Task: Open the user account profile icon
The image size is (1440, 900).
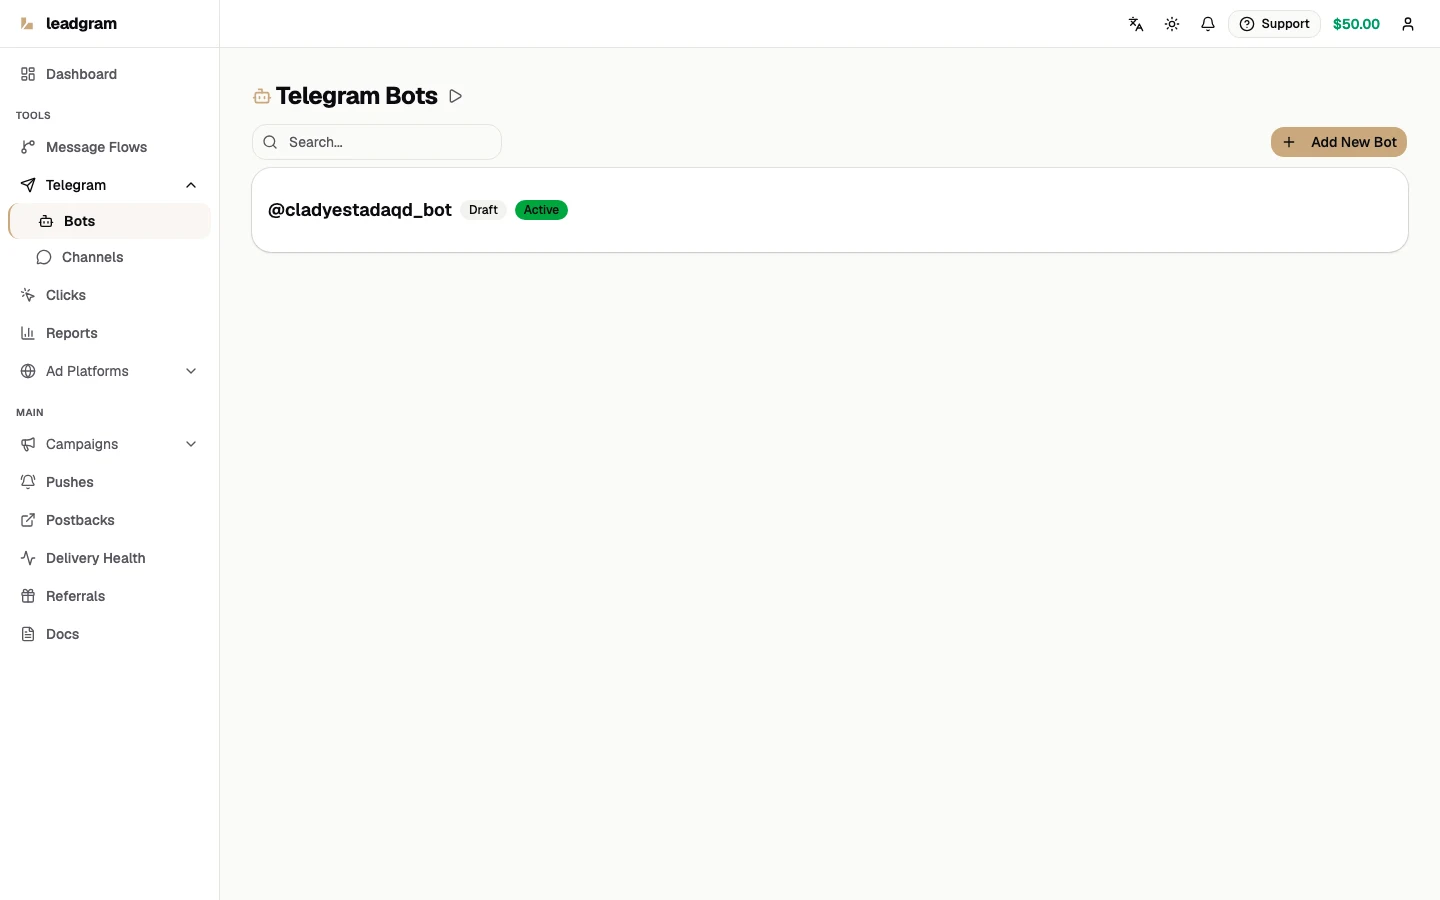Action: tap(1408, 24)
